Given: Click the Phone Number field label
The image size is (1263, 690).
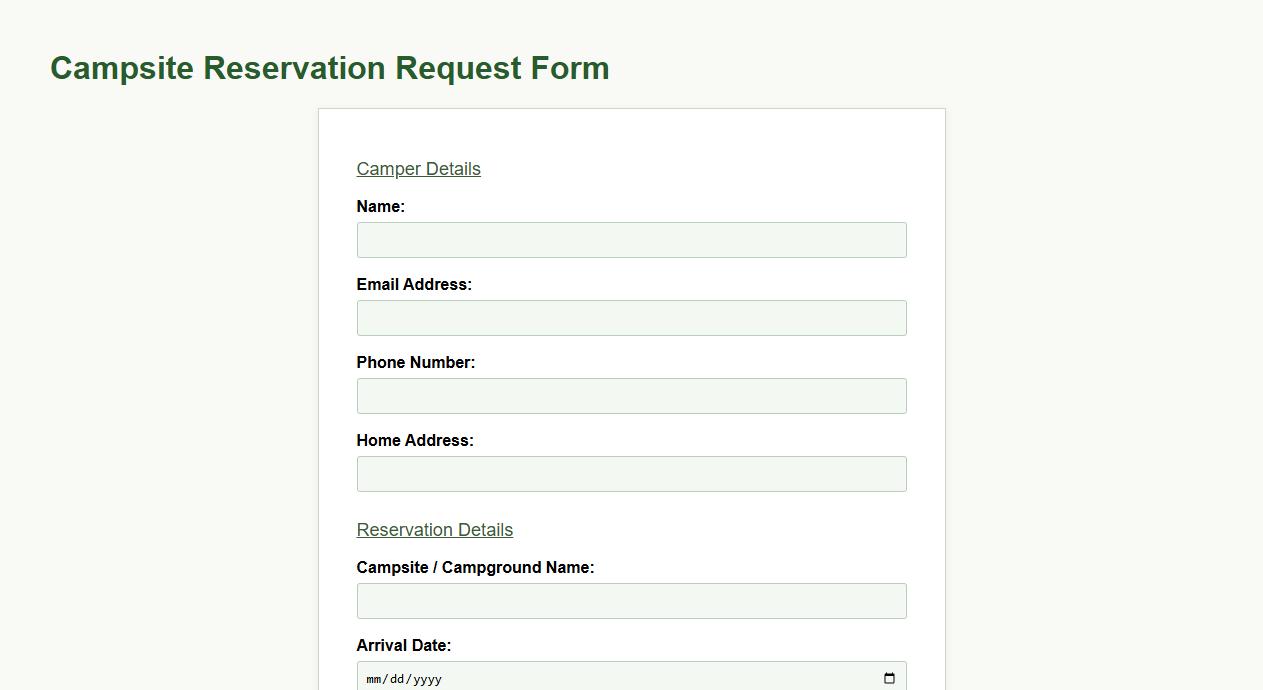Looking at the screenshot, I should 415,362.
